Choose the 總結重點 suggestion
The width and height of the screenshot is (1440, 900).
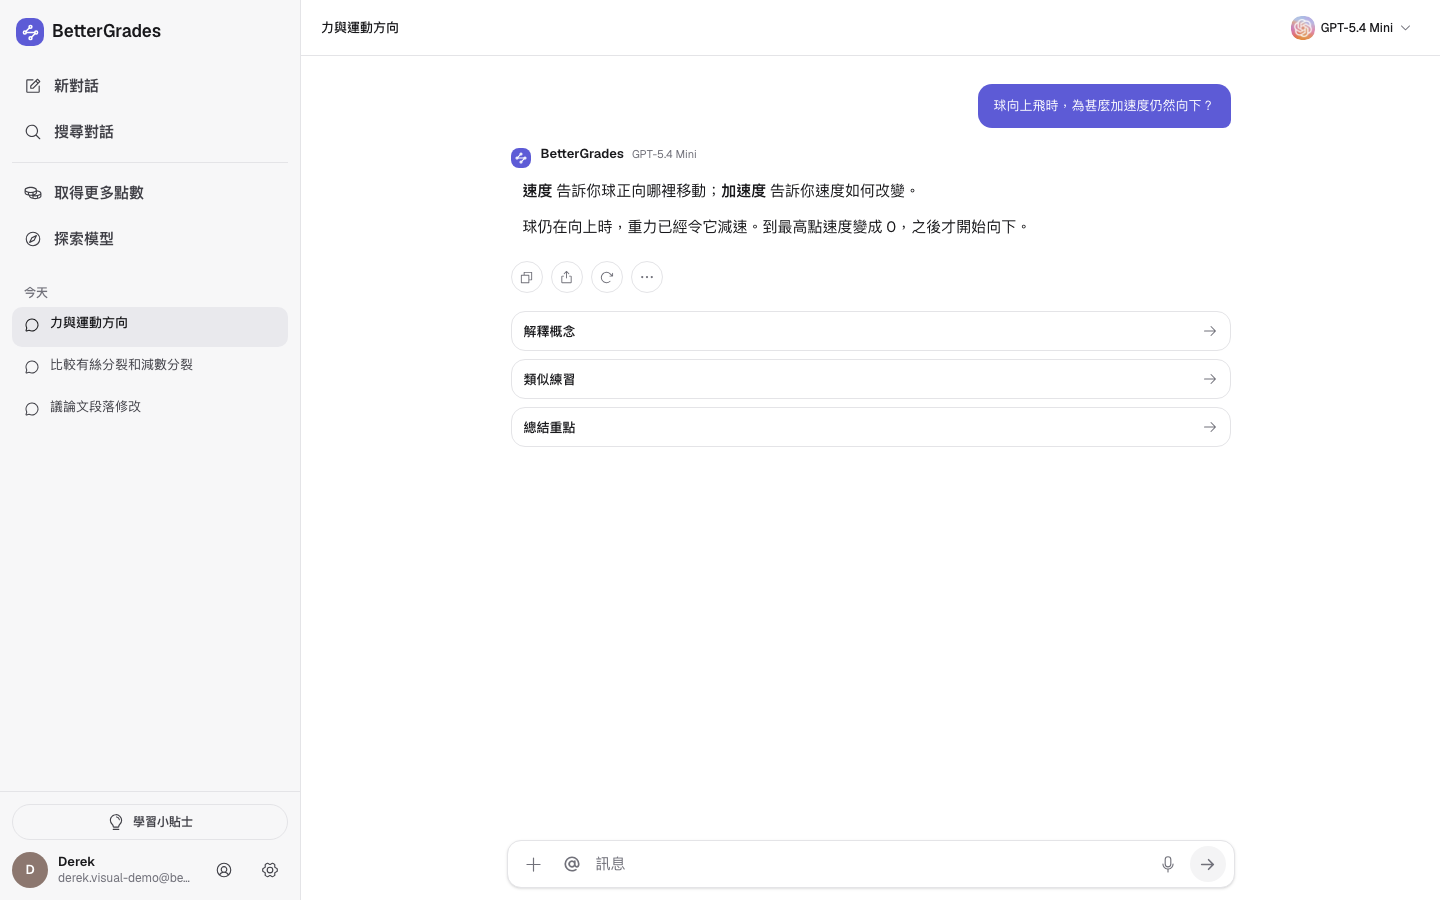click(870, 427)
